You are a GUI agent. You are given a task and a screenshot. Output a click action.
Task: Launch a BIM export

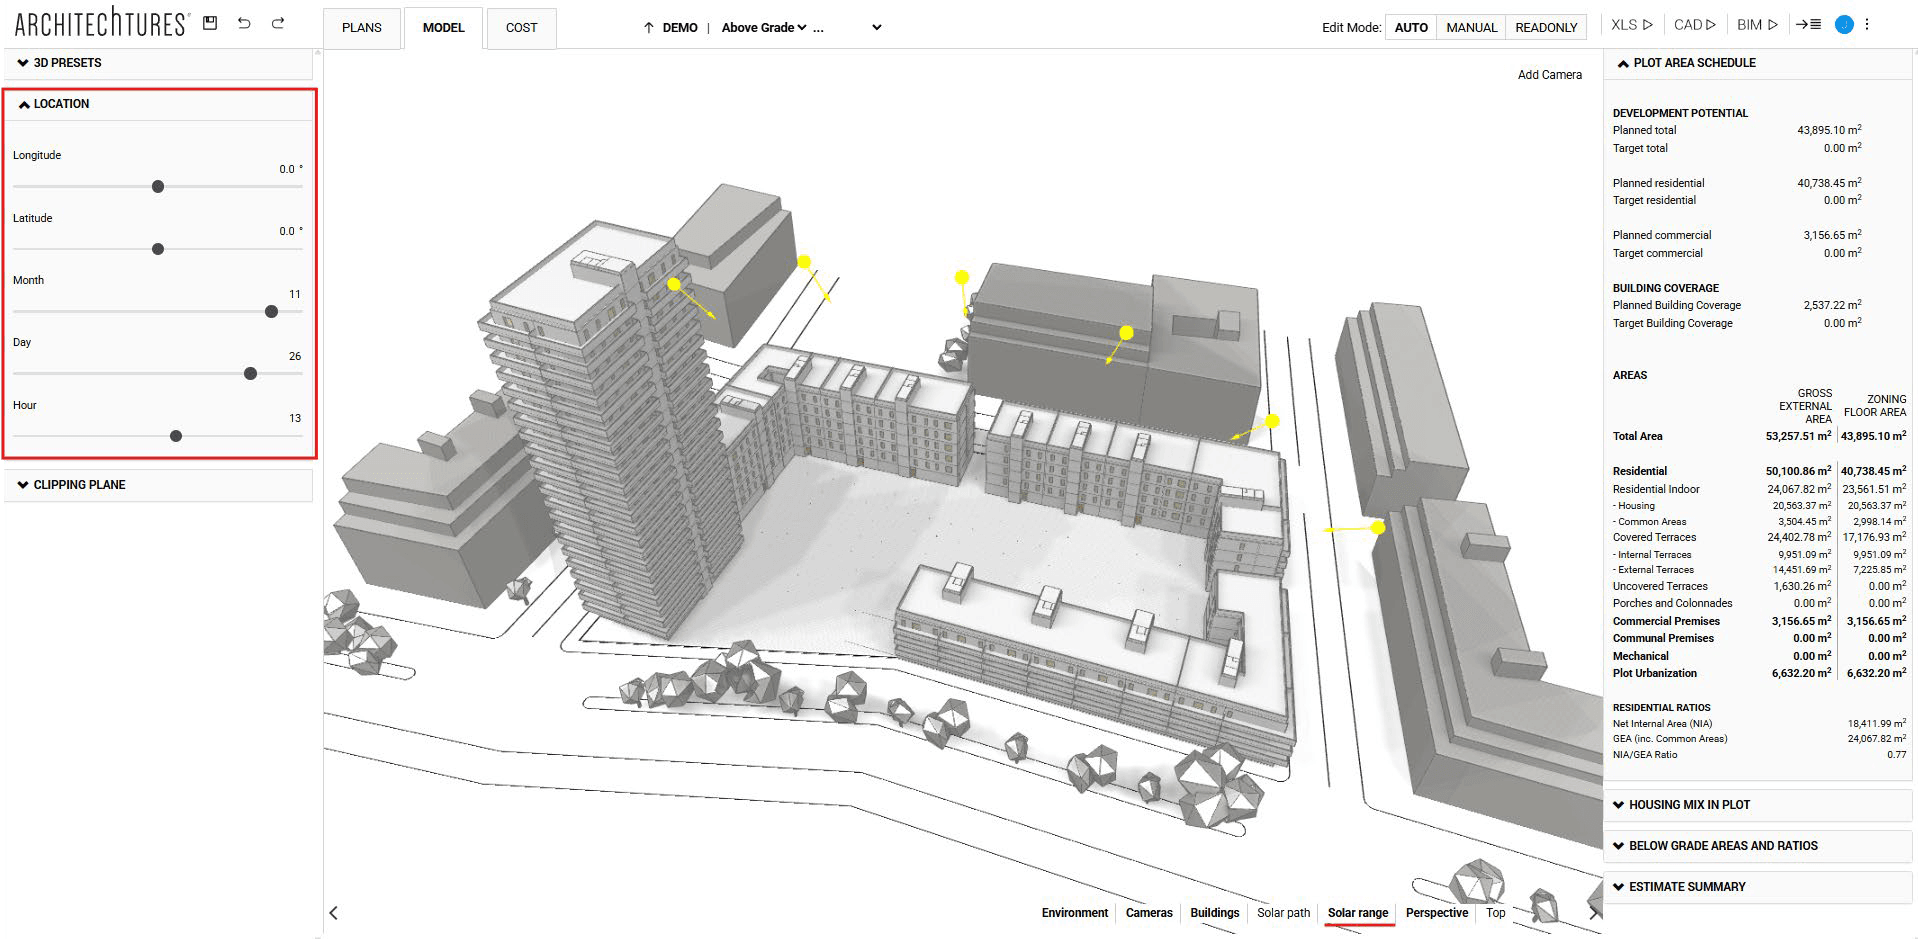coord(1755,24)
